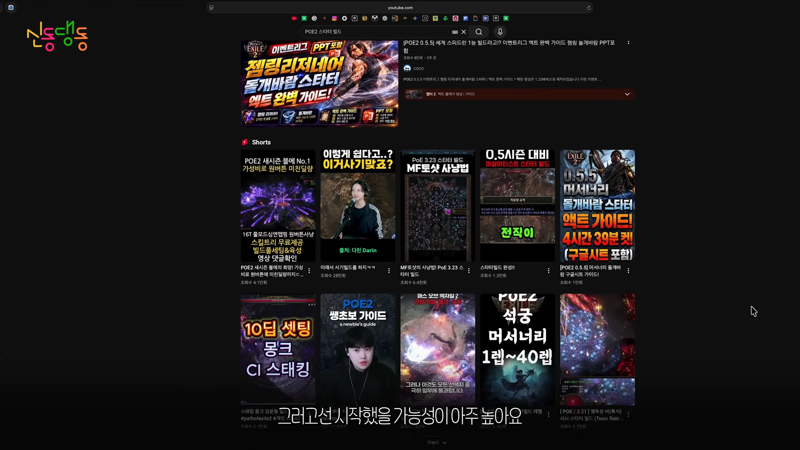800x450 pixels.
Task: Open the 젬링 리저네어 돌개바람 스타터 video thumbnail
Action: coord(319,83)
